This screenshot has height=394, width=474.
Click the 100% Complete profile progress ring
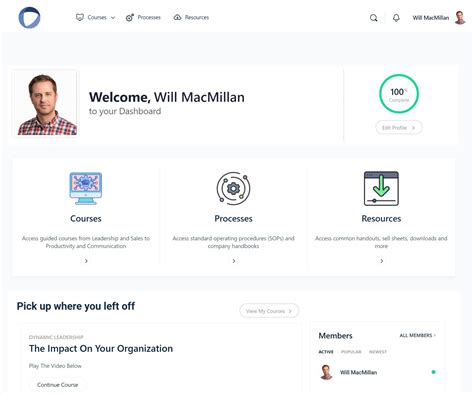[399, 94]
